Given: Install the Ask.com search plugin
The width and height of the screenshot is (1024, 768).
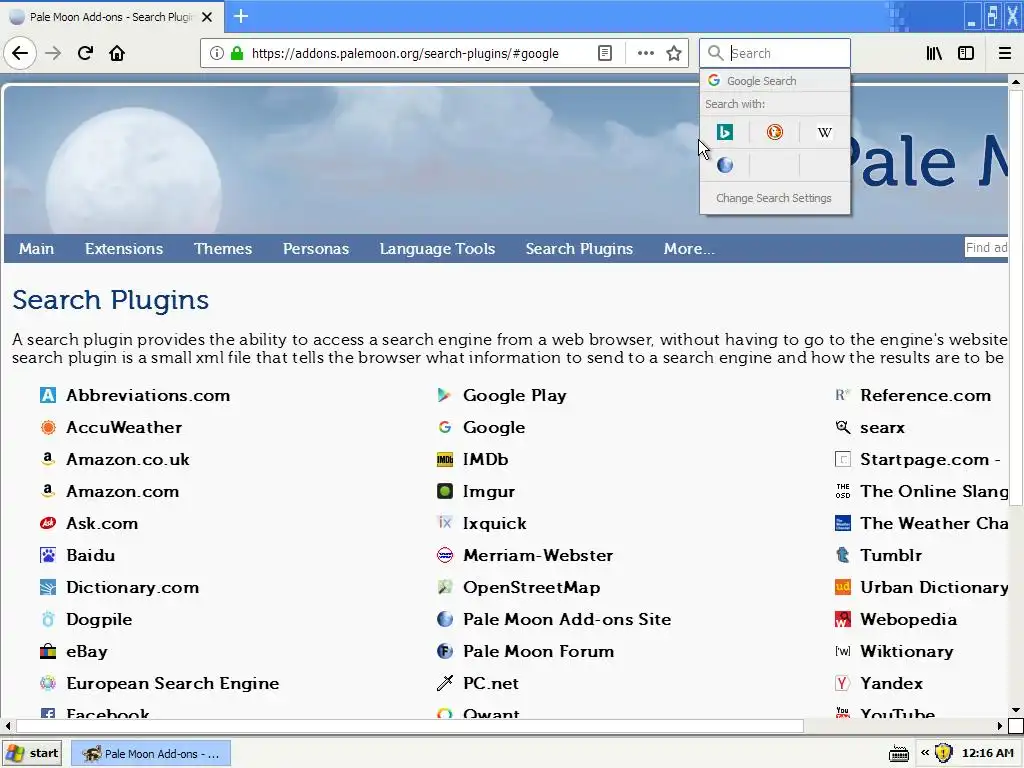Looking at the screenshot, I should tap(102, 523).
